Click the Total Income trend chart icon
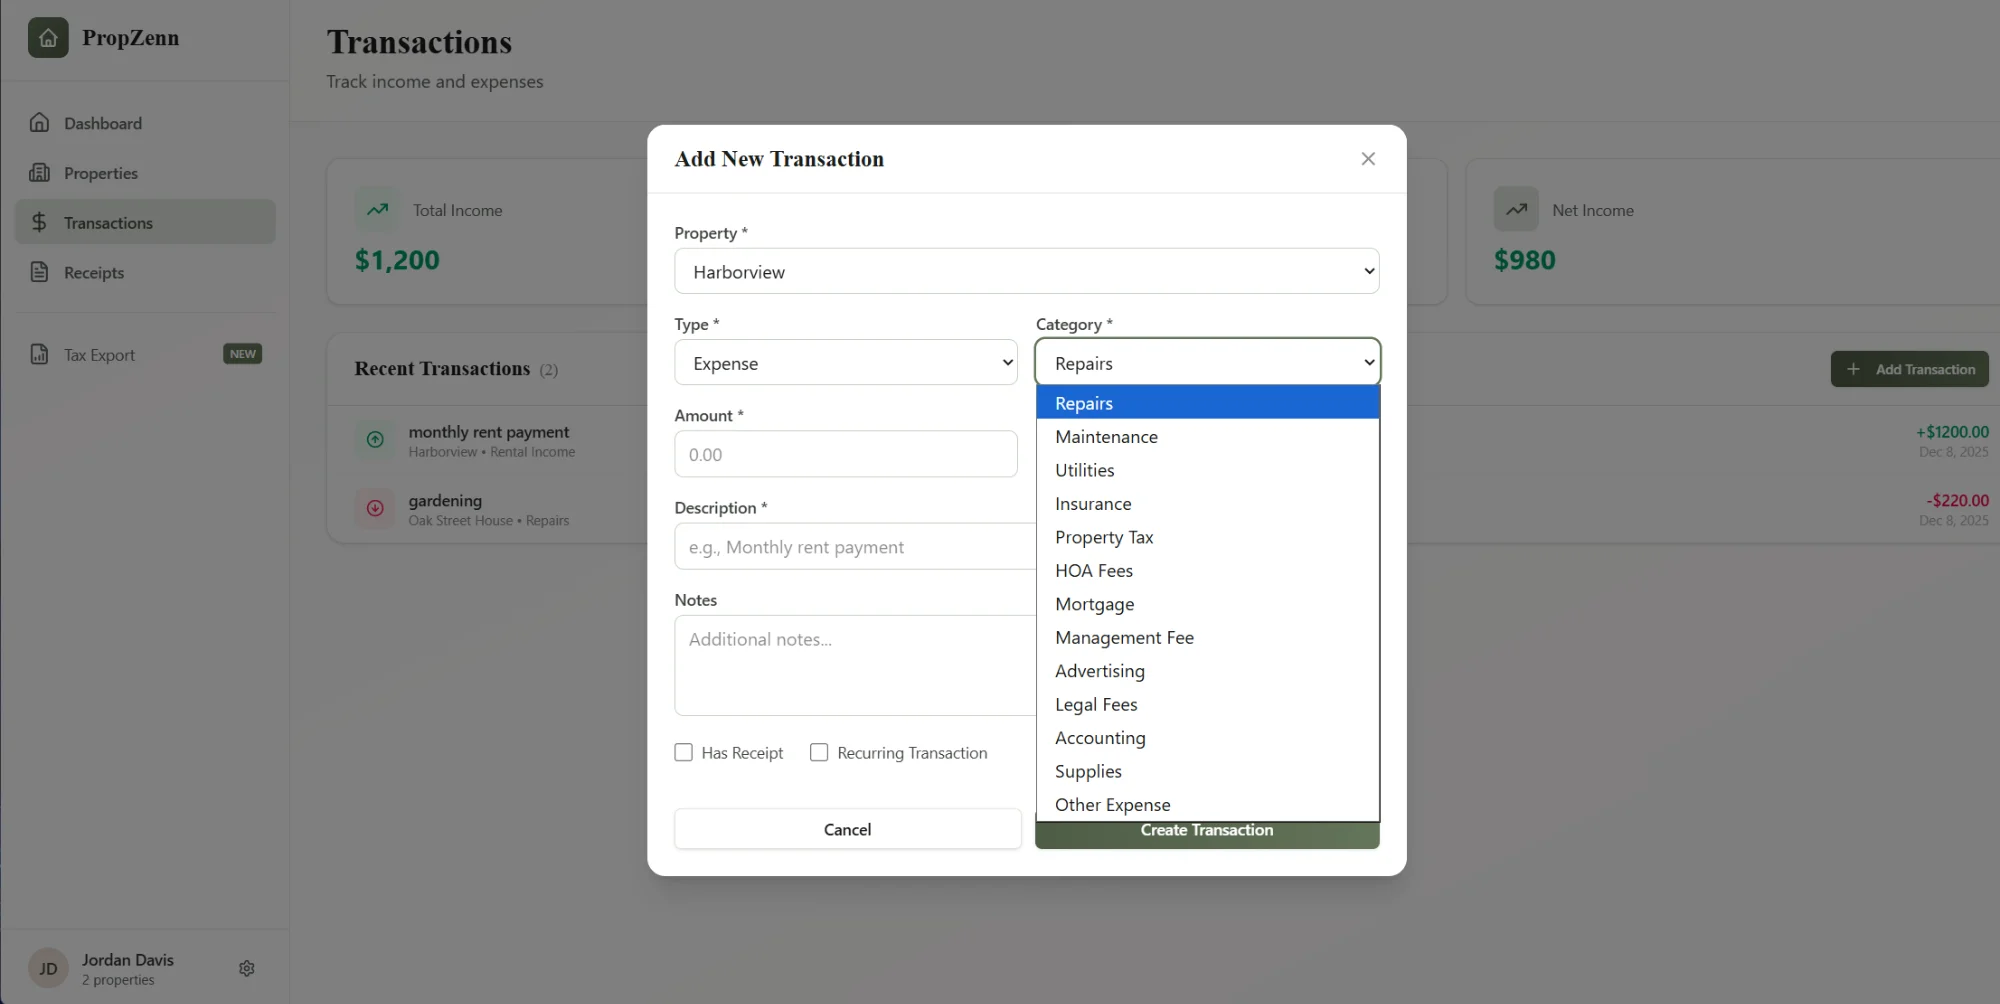The image size is (2000, 1004). tap(377, 209)
